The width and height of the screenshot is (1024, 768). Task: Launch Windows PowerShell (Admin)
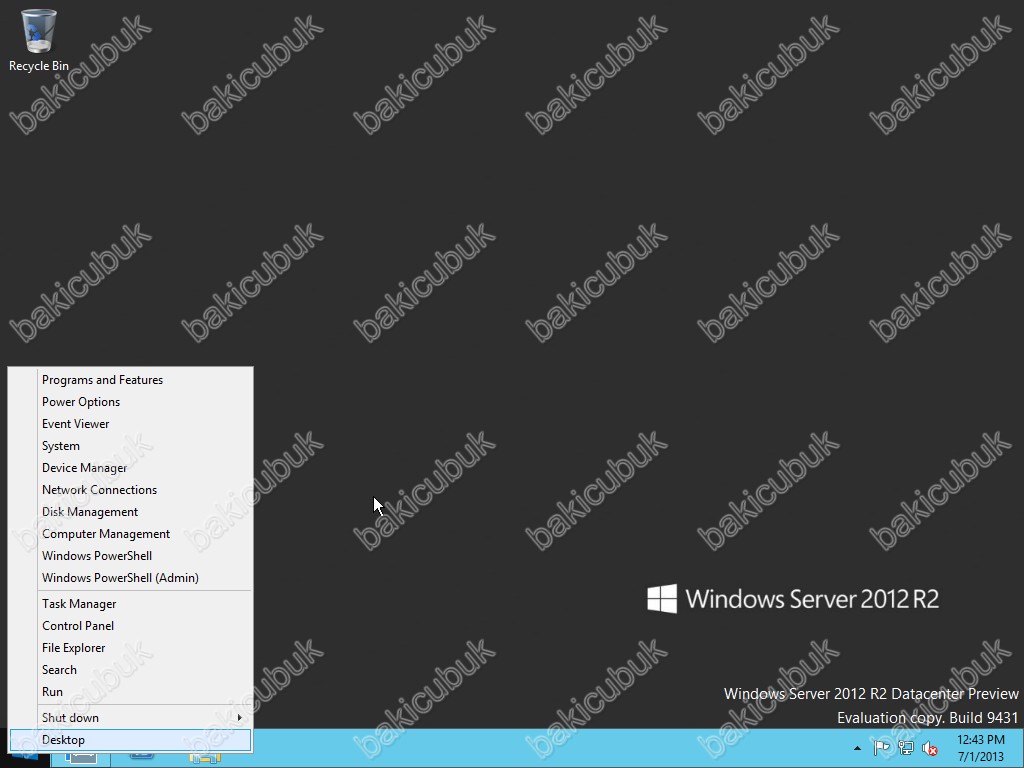pos(131,578)
